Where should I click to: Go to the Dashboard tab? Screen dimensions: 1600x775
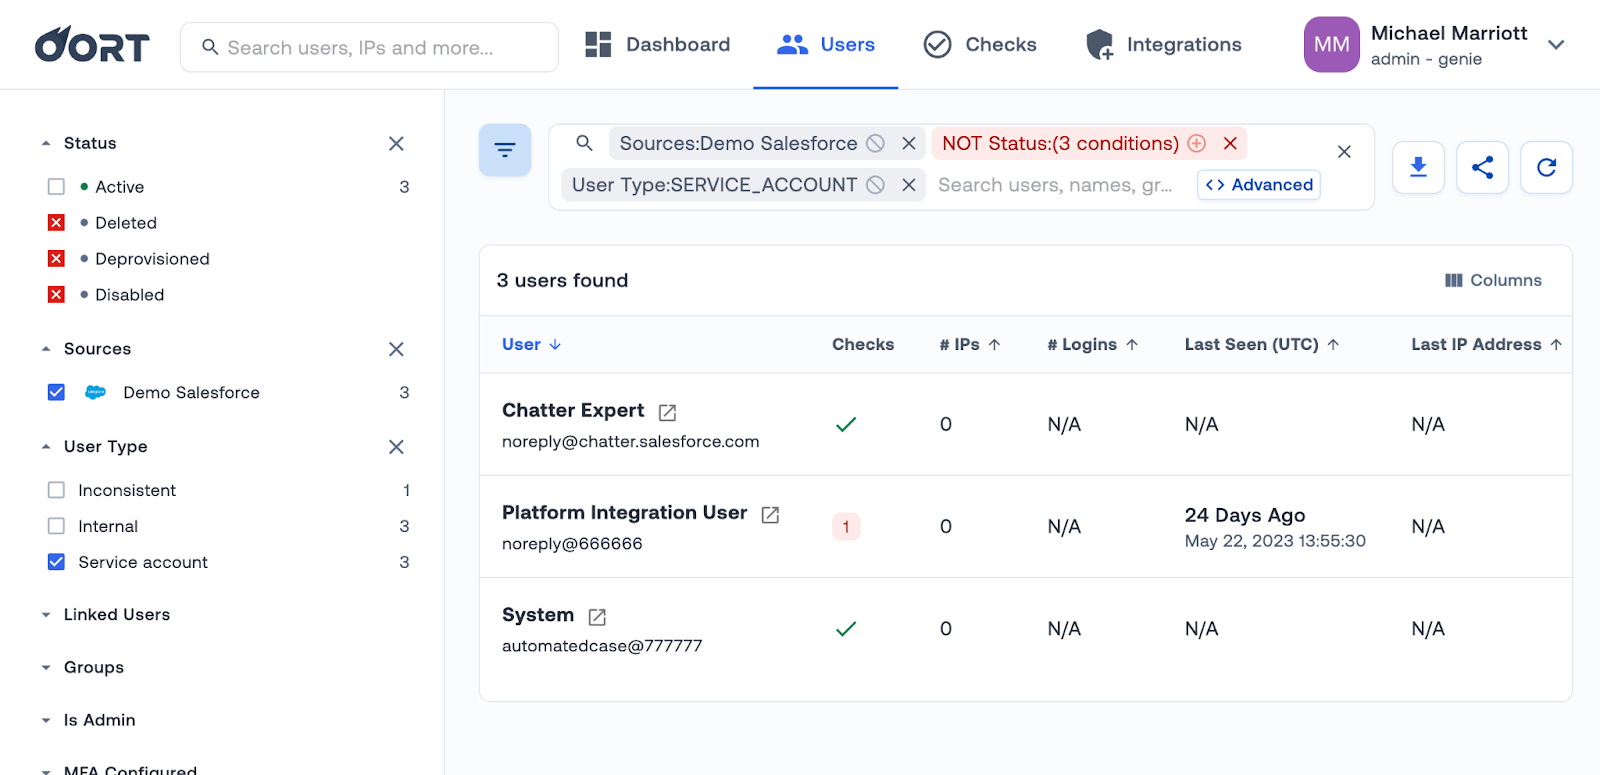click(658, 45)
